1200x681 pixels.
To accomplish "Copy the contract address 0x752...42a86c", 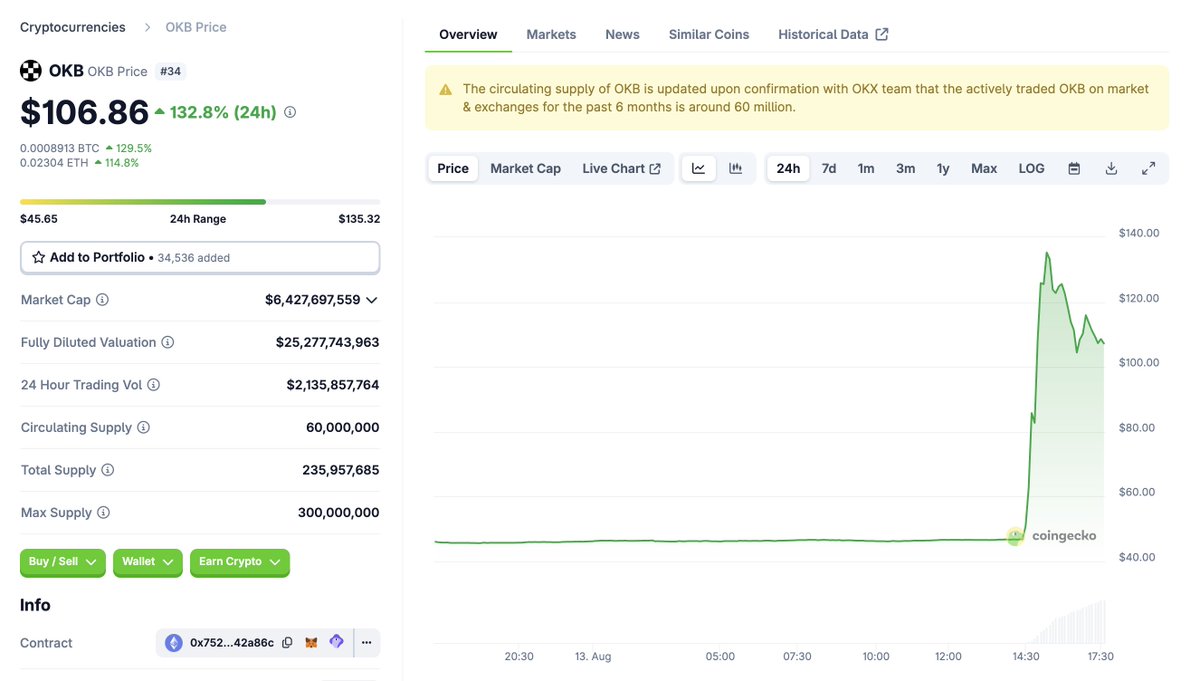I will [x=288, y=643].
